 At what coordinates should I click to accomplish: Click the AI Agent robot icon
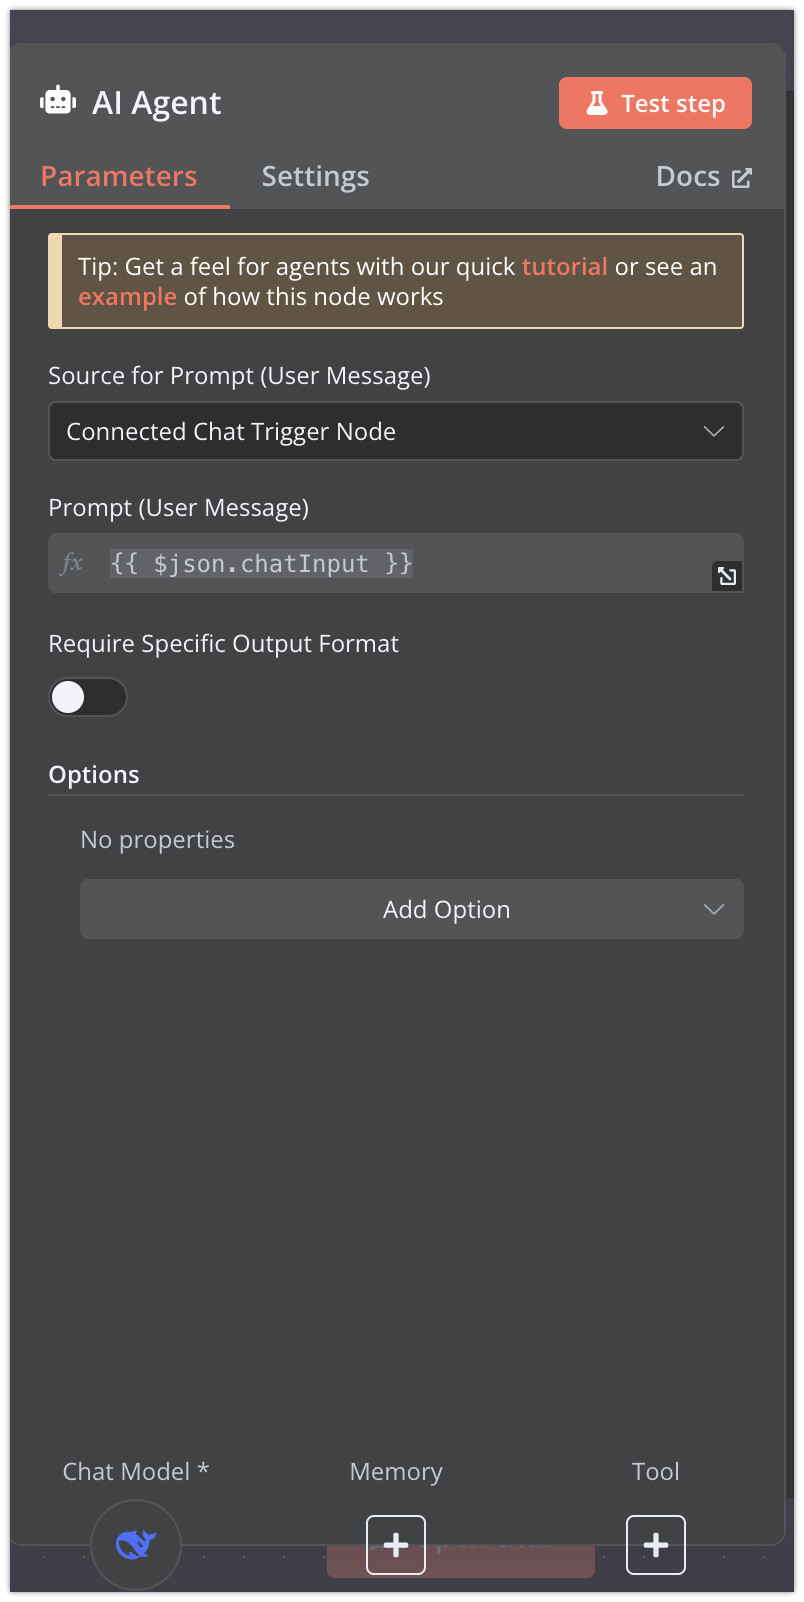coord(57,99)
